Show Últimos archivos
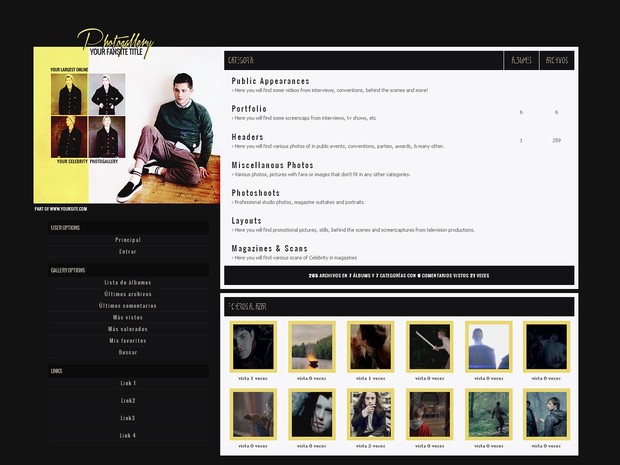This screenshot has width=620, height=465. 128,294
